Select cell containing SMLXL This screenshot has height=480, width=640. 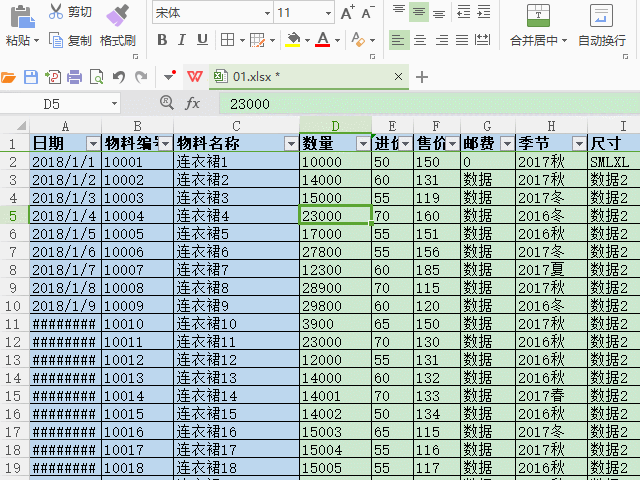point(614,162)
